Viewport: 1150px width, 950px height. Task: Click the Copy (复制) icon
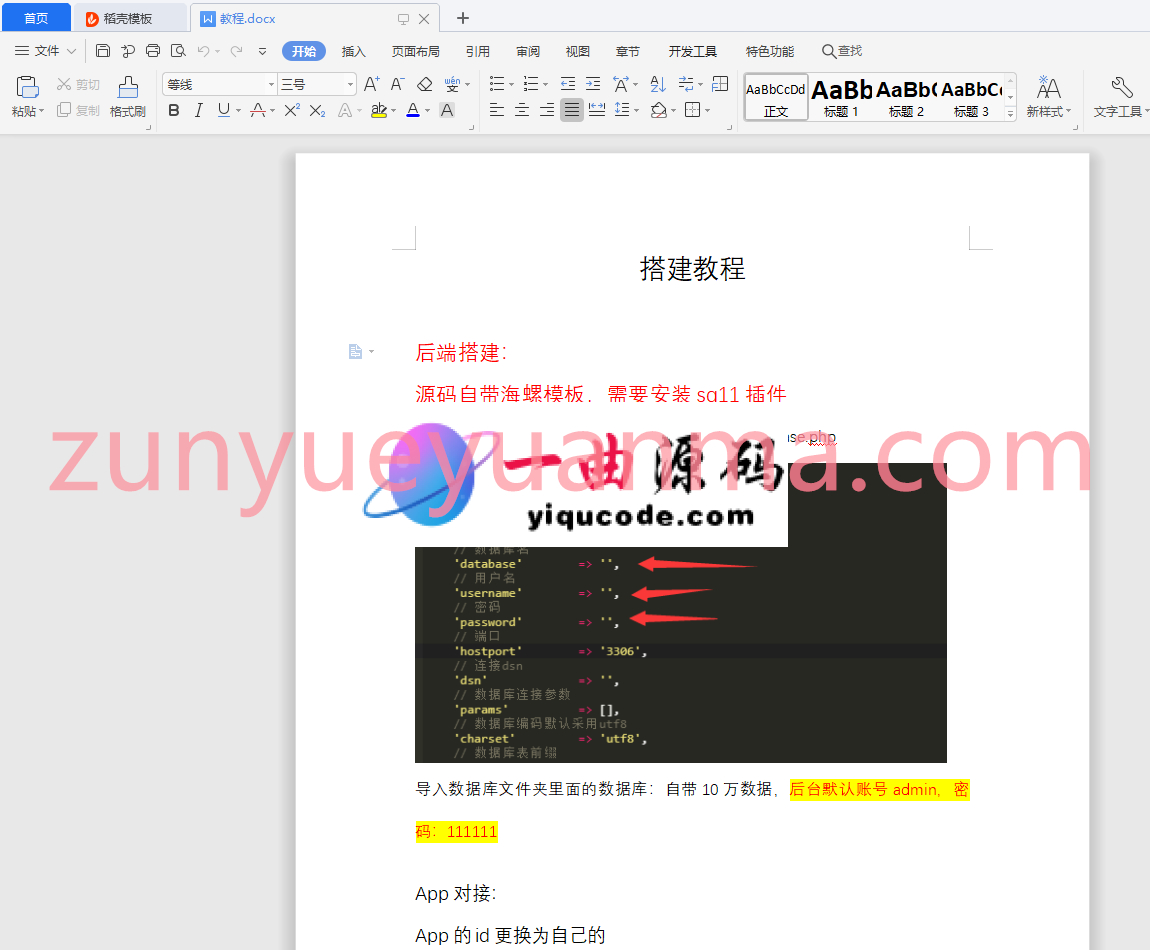click(x=64, y=110)
